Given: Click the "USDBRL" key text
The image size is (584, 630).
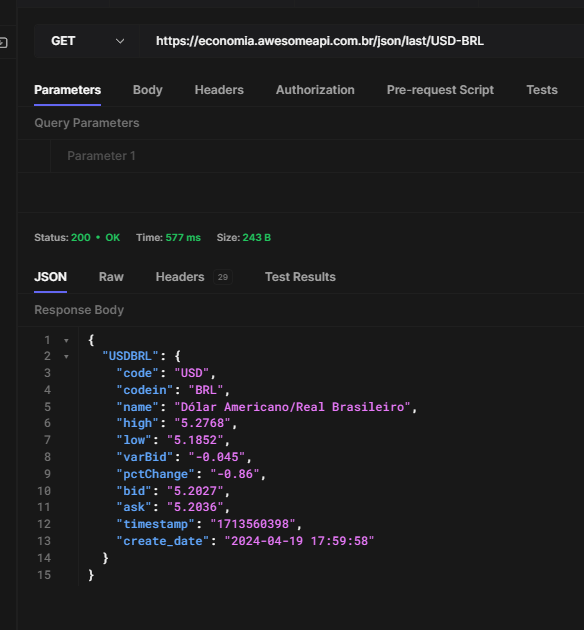Looking at the screenshot, I should tap(131, 356).
